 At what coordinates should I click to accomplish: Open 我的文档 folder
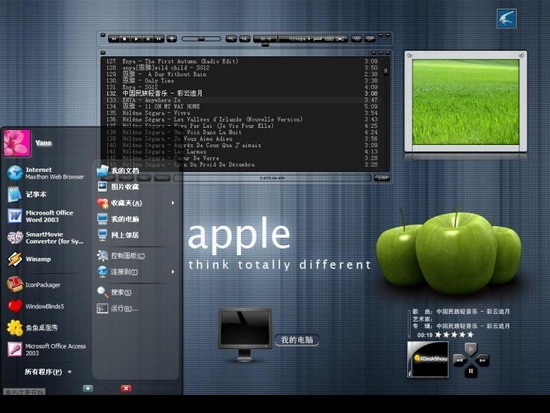click(118, 171)
